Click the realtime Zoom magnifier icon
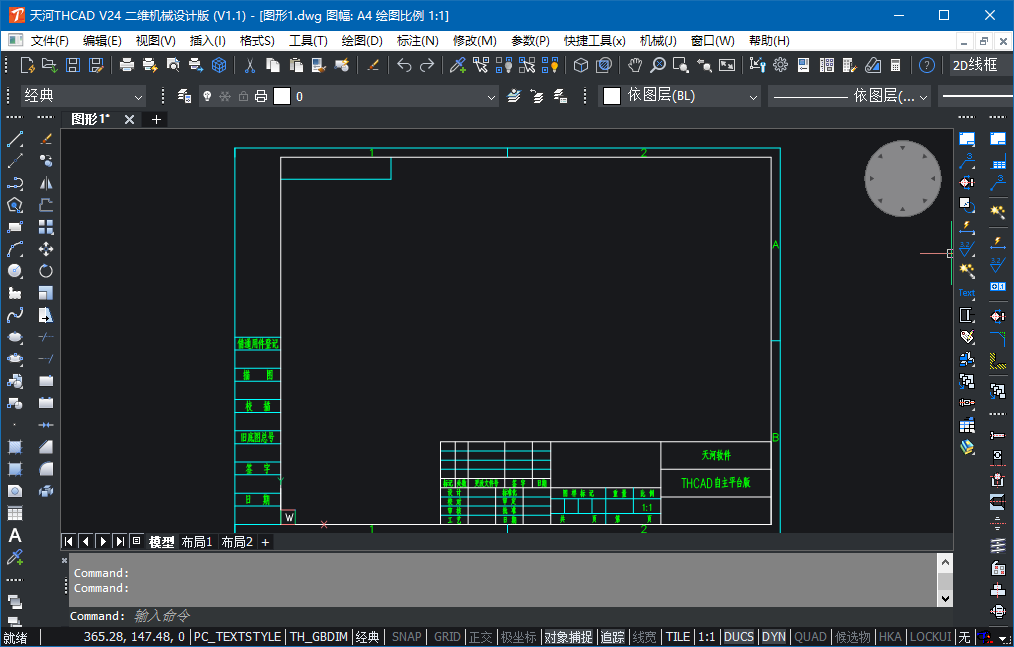Viewport: 1014px width, 647px height. tap(658, 65)
